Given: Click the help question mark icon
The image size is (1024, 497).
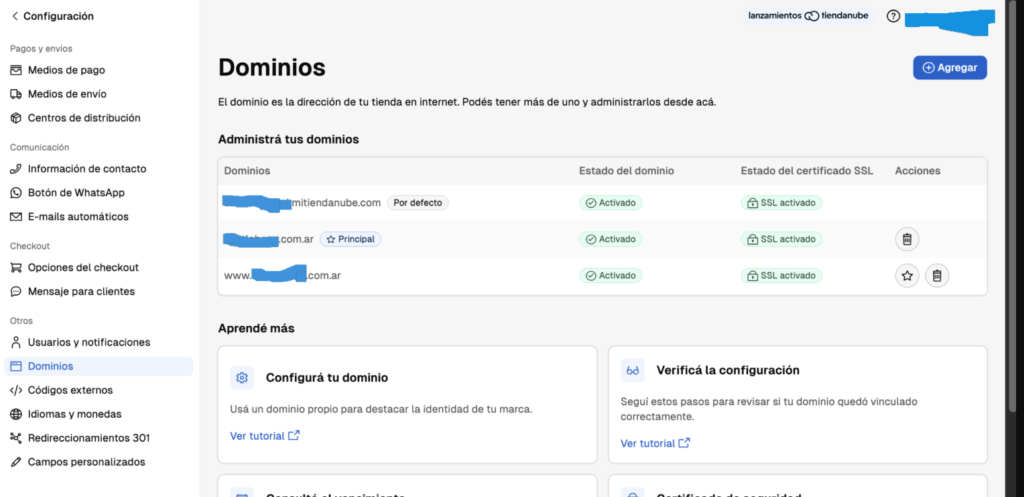Looking at the screenshot, I should 893,16.
